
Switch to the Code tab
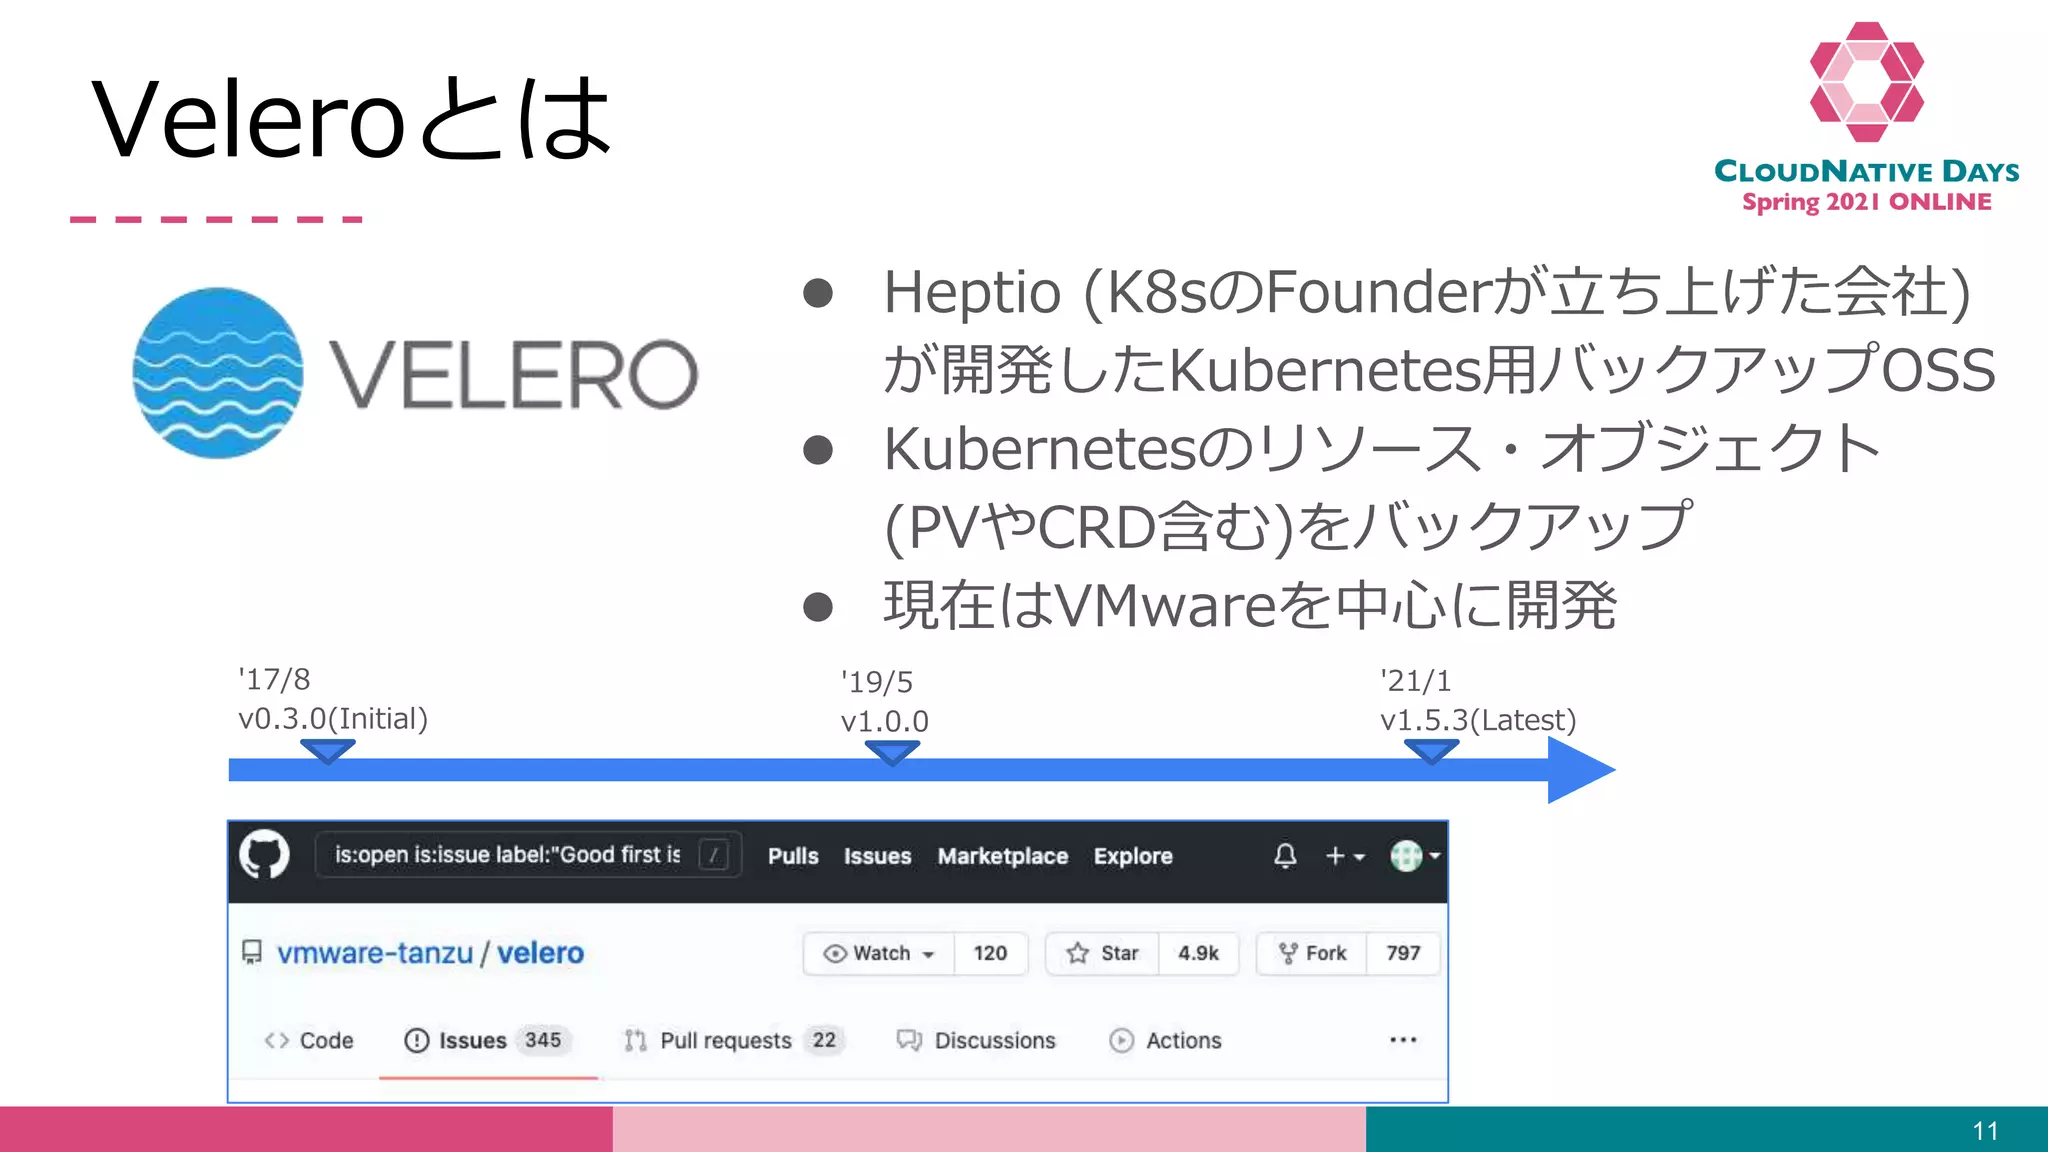pyautogui.click(x=308, y=1040)
